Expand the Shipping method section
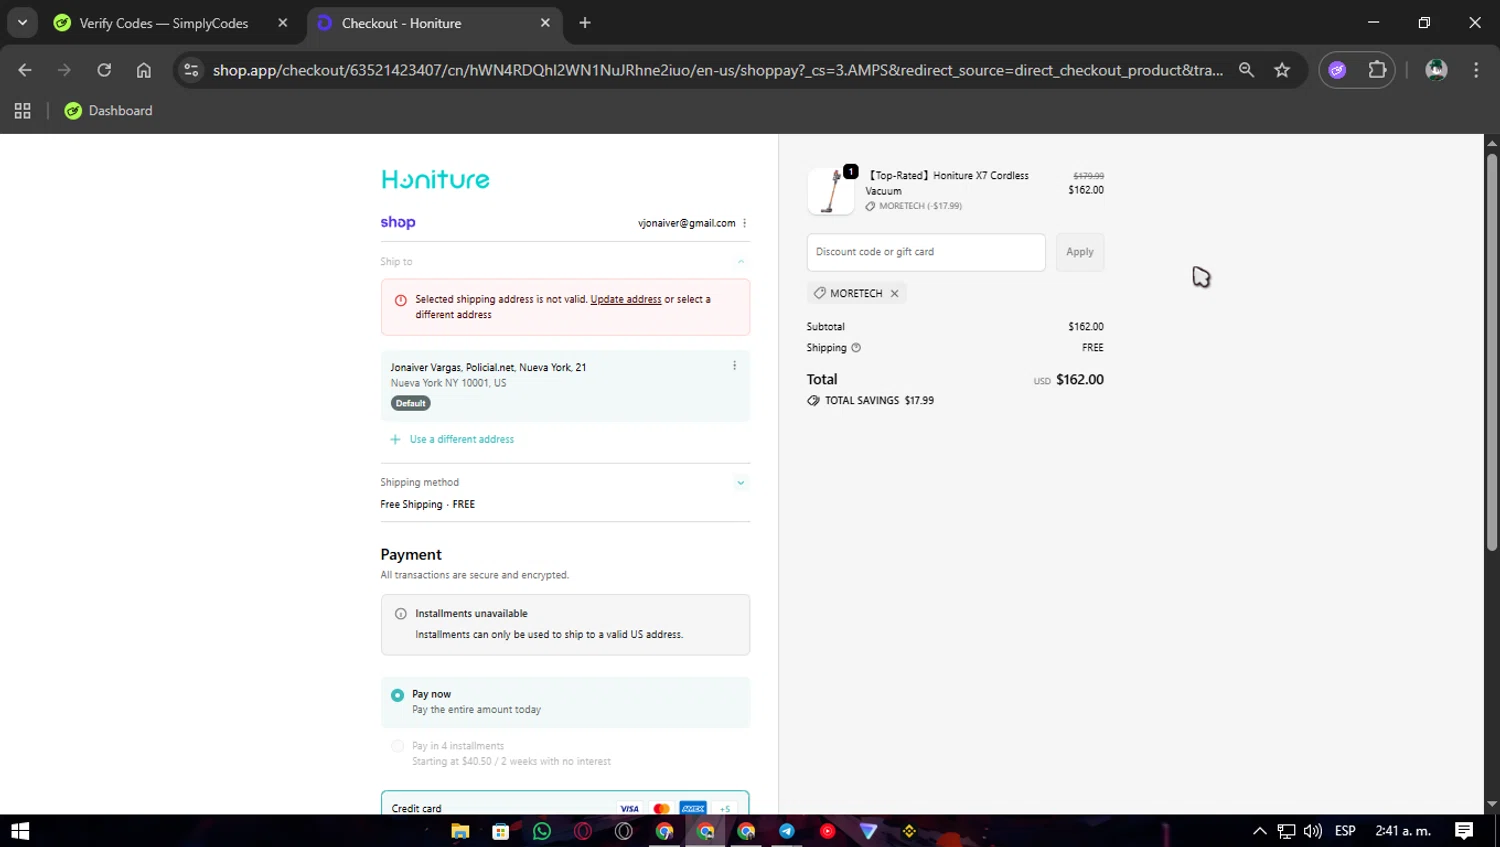 (x=741, y=483)
